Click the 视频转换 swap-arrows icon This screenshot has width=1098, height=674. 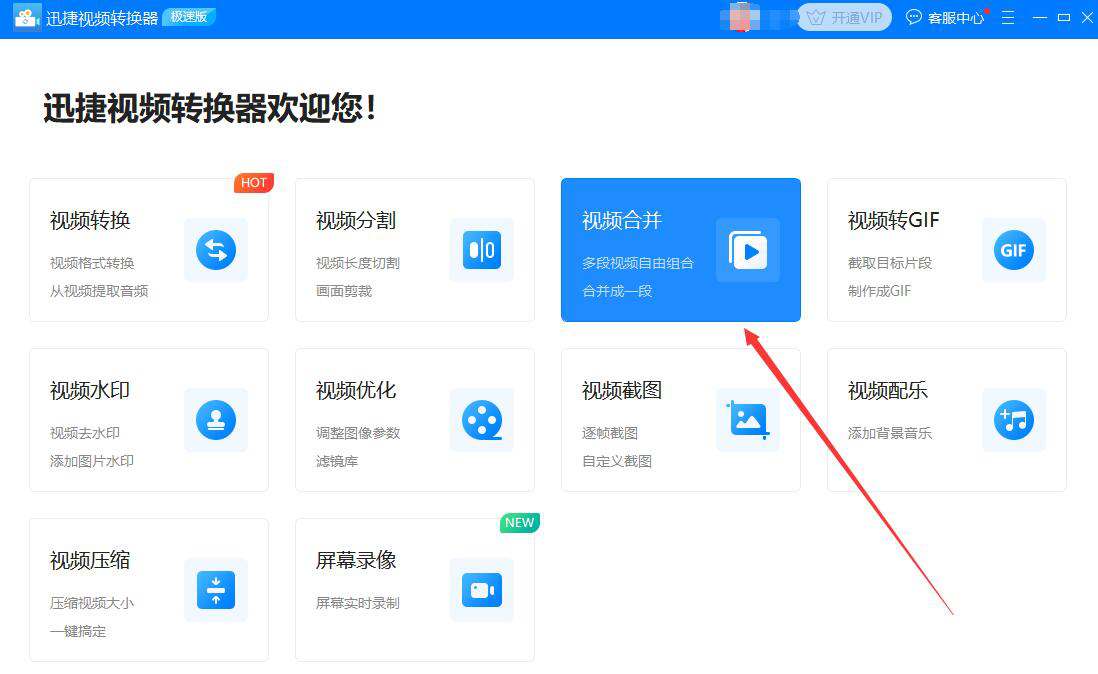coord(216,250)
